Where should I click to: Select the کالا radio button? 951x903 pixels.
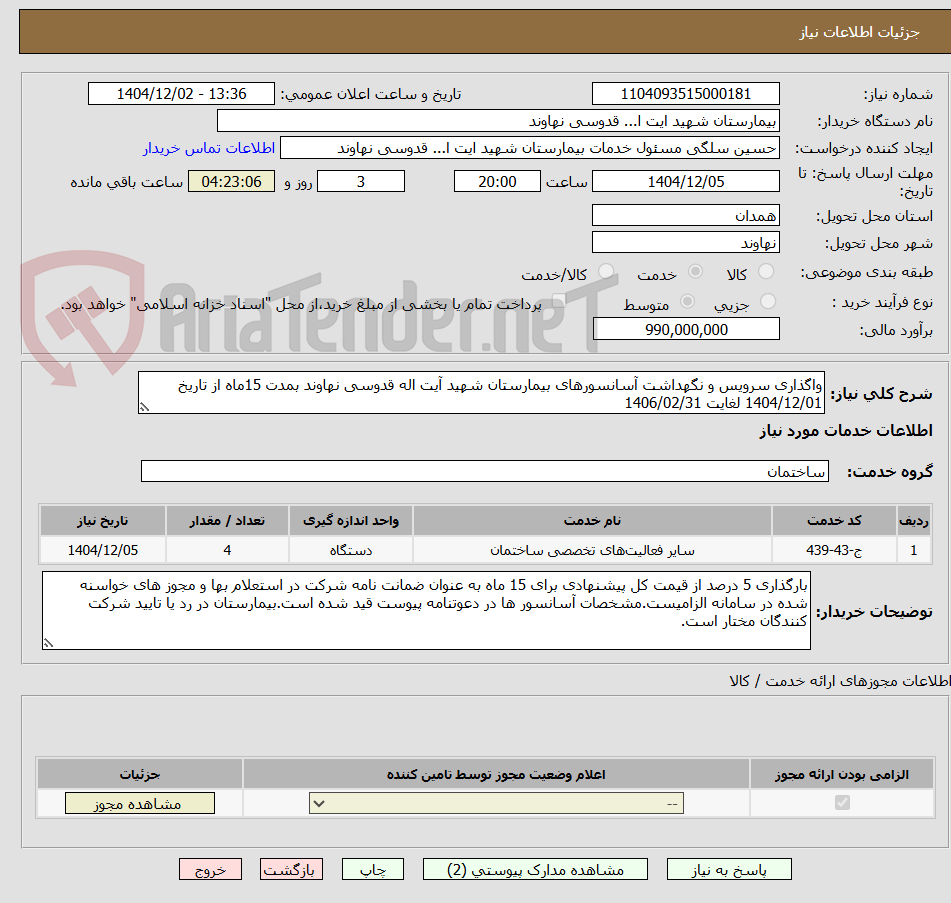tap(767, 272)
